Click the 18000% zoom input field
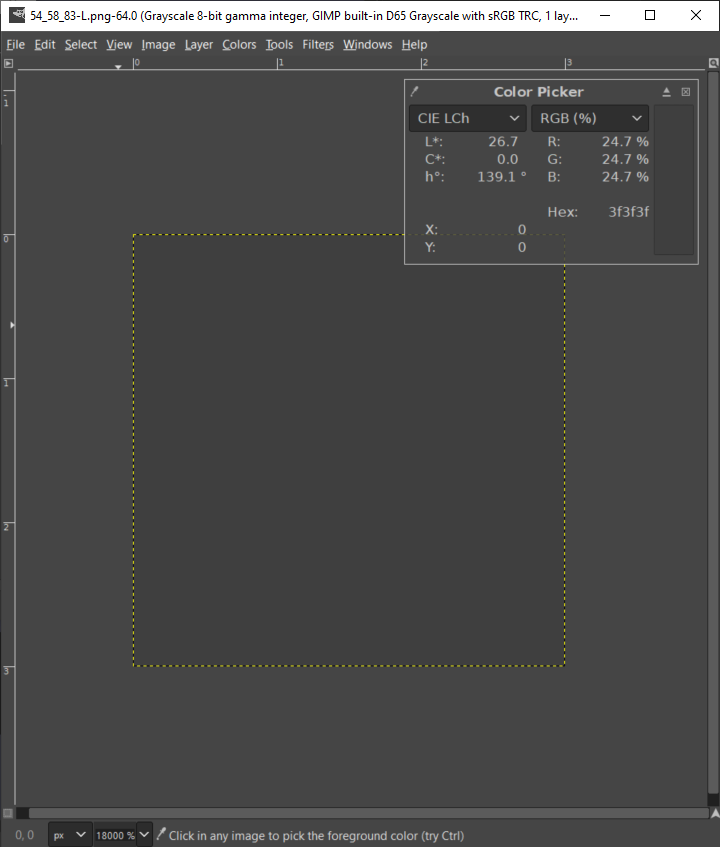The width and height of the screenshot is (720, 847). pos(115,835)
